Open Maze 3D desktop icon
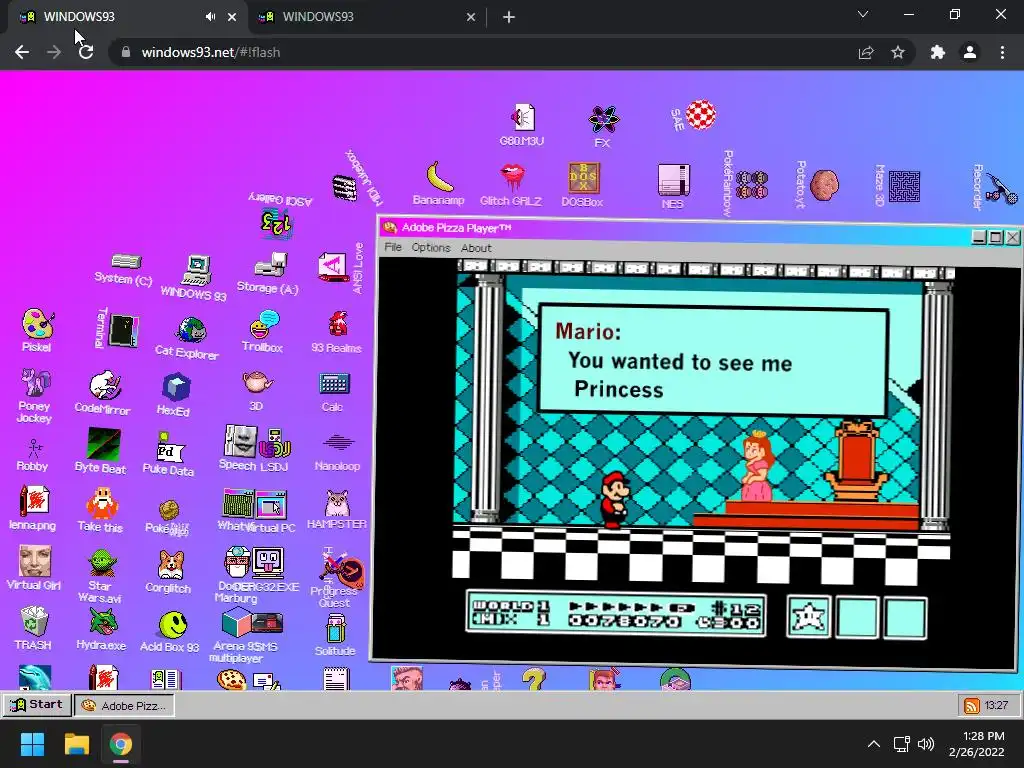 click(904, 186)
